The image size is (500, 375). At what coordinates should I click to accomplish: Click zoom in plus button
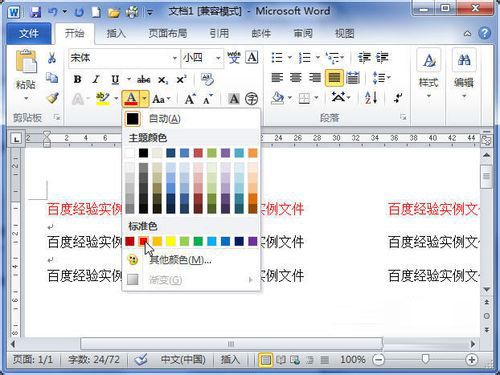(471, 360)
